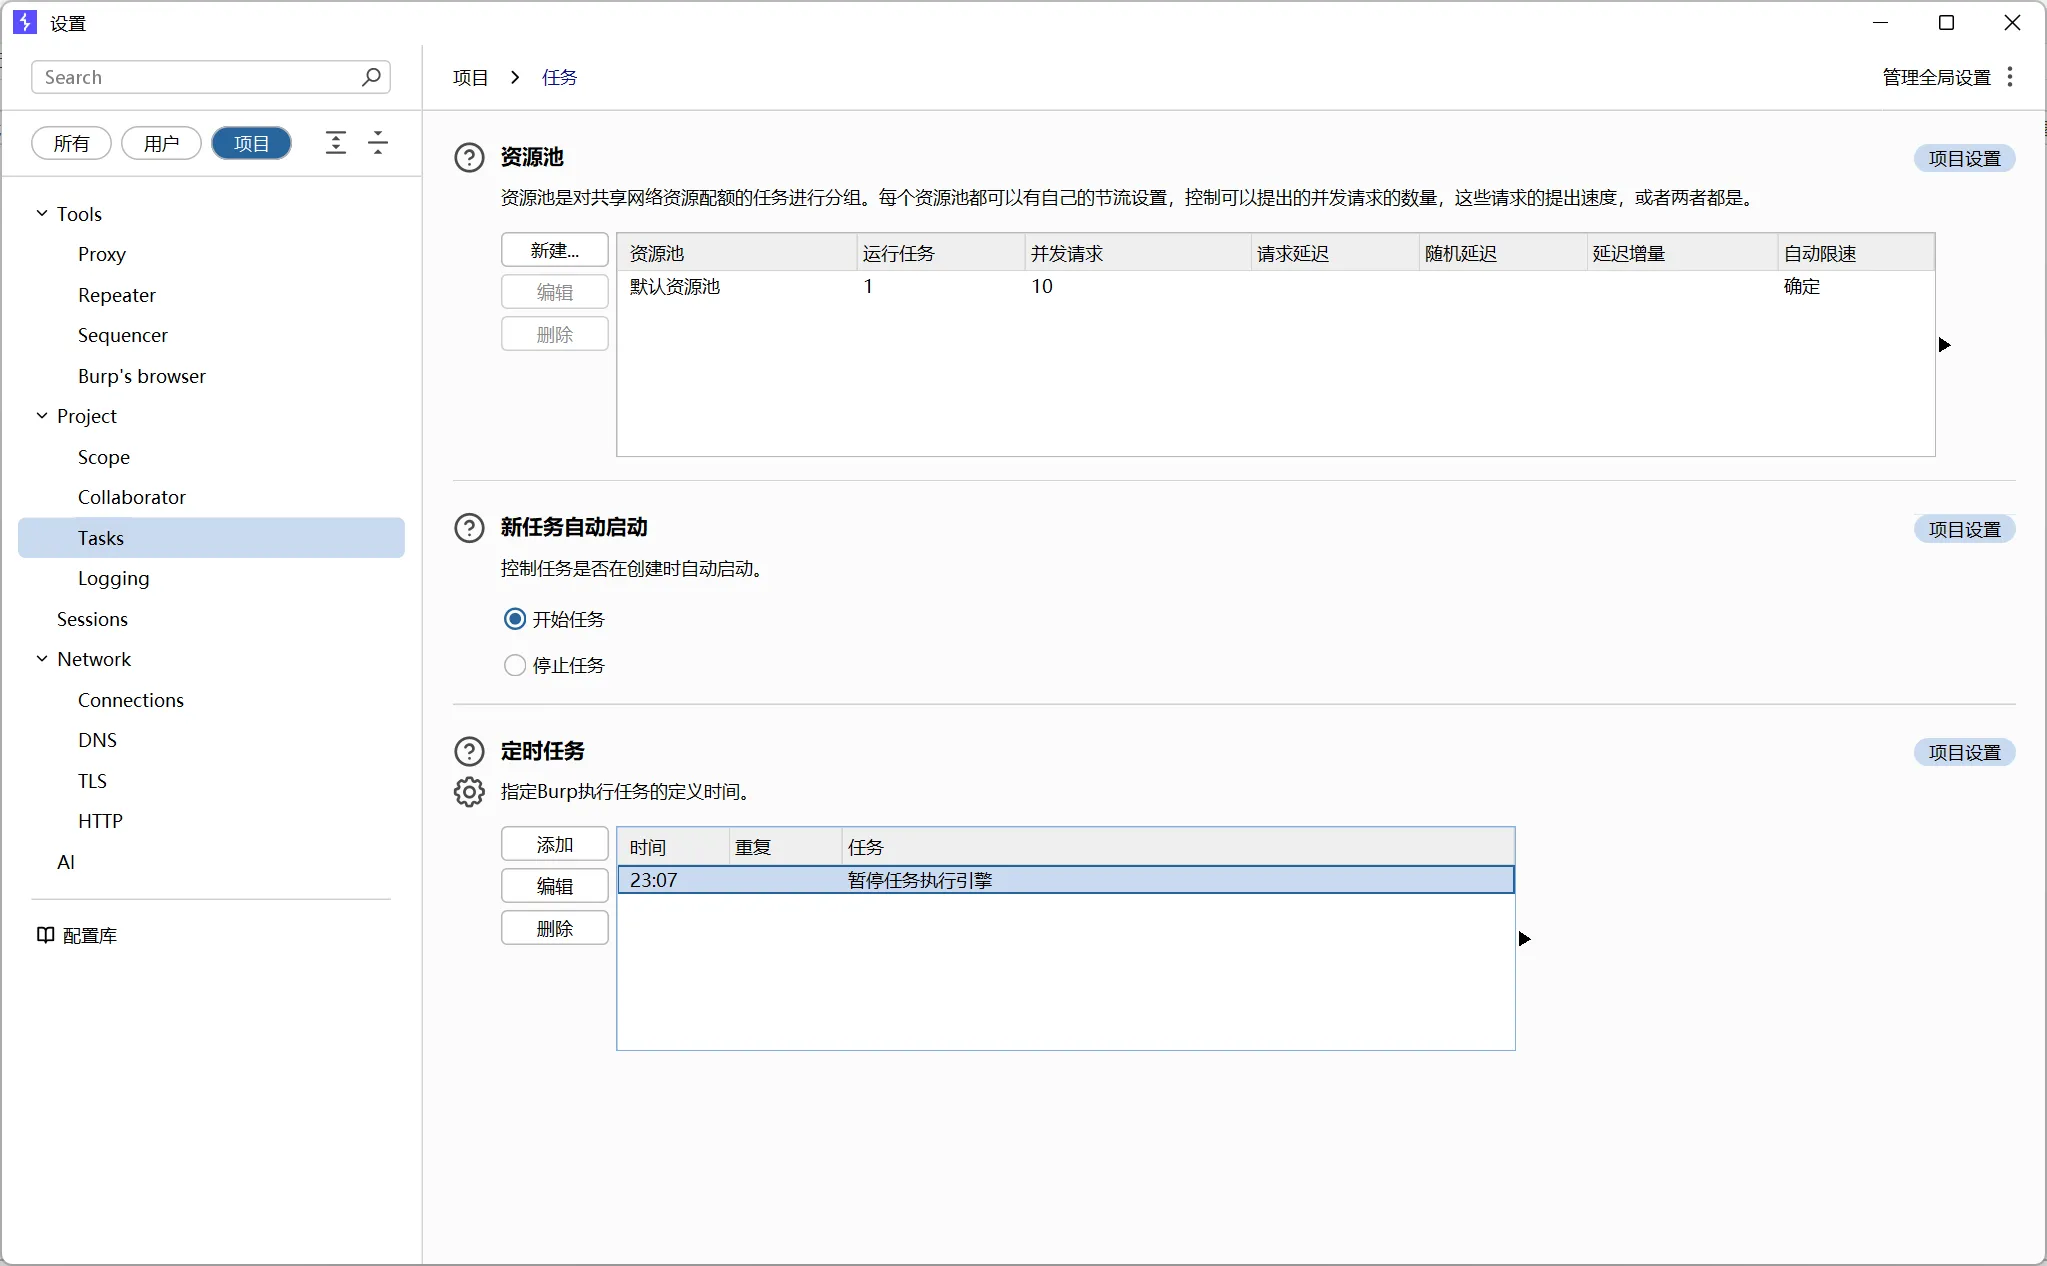Open the Collaborator settings page
The height and width of the screenshot is (1266, 2047).
131,497
